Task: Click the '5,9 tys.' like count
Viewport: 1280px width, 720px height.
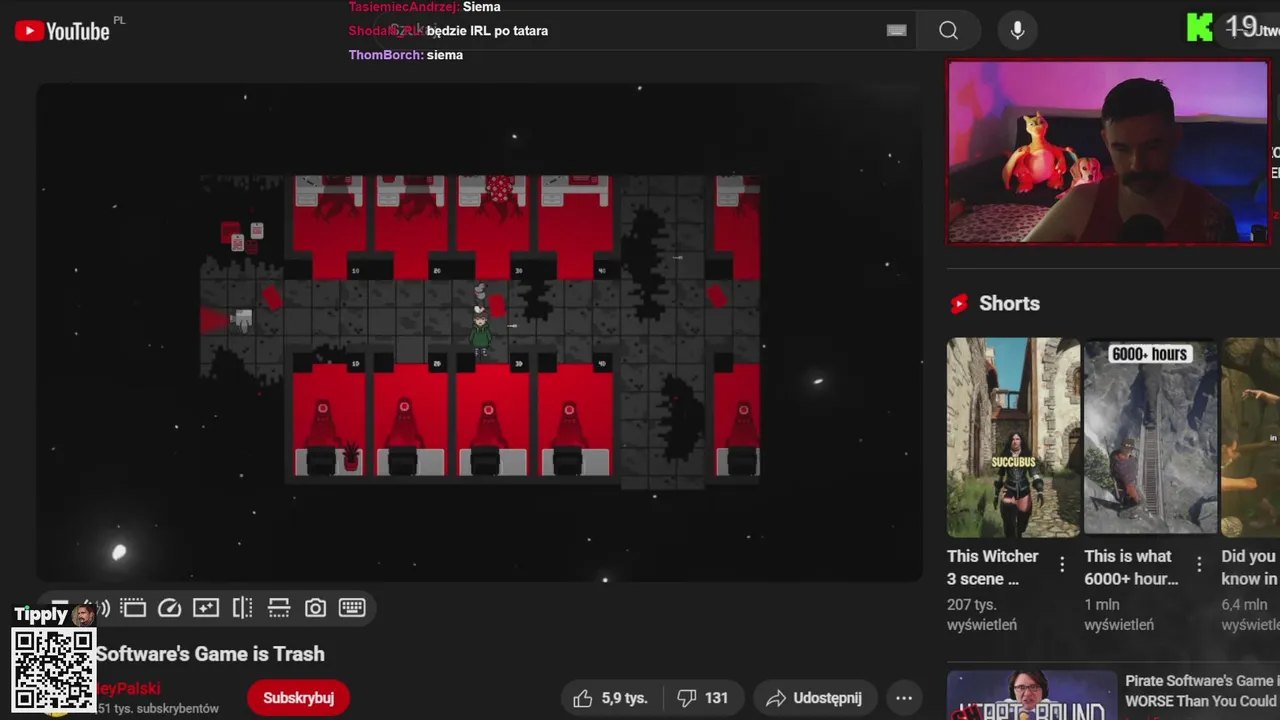Action: (x=624, y=698)
